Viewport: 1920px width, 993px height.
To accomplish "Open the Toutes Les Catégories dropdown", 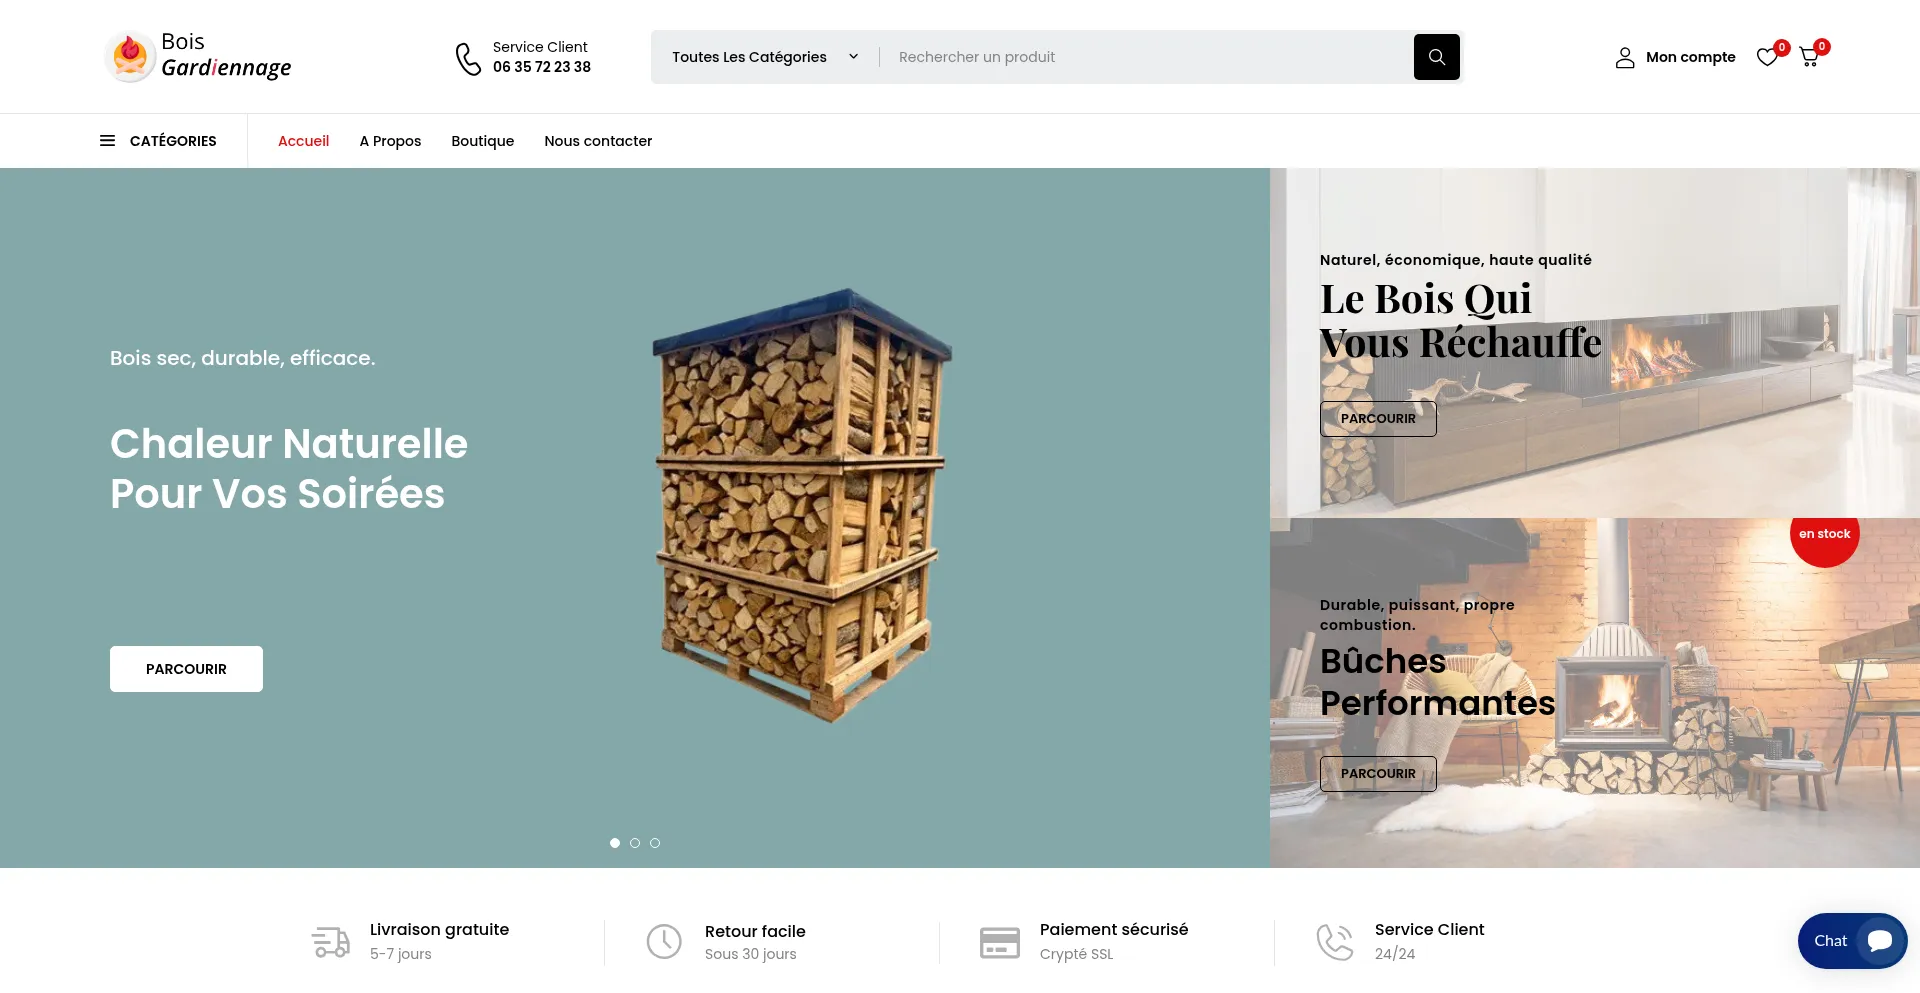I will [765, 57].
